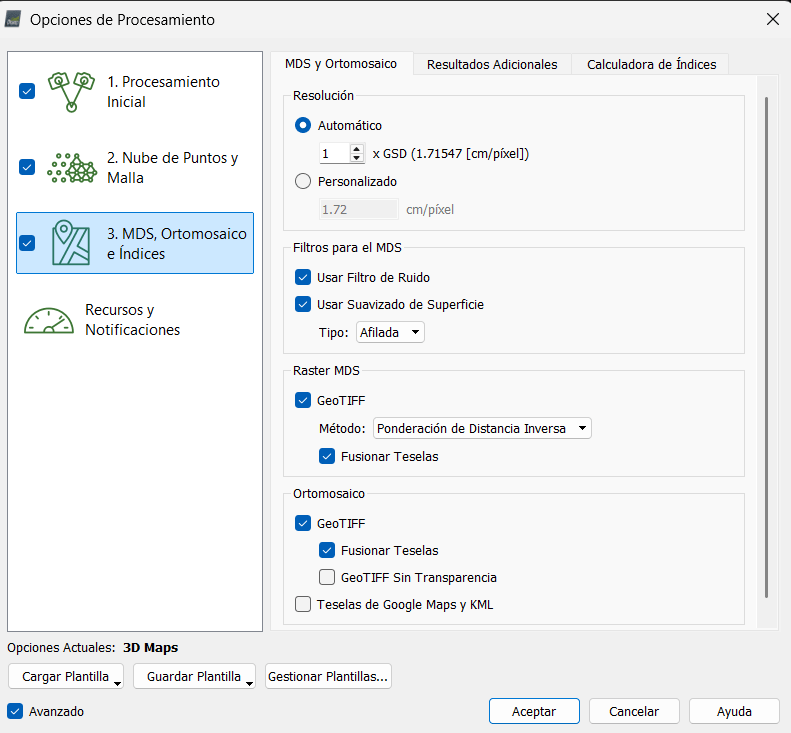Image resolution: width=791 pixels, height=733 pixels.
Task: Open Recursos y Notificaciones gauge icon
Action: point(50,320)
